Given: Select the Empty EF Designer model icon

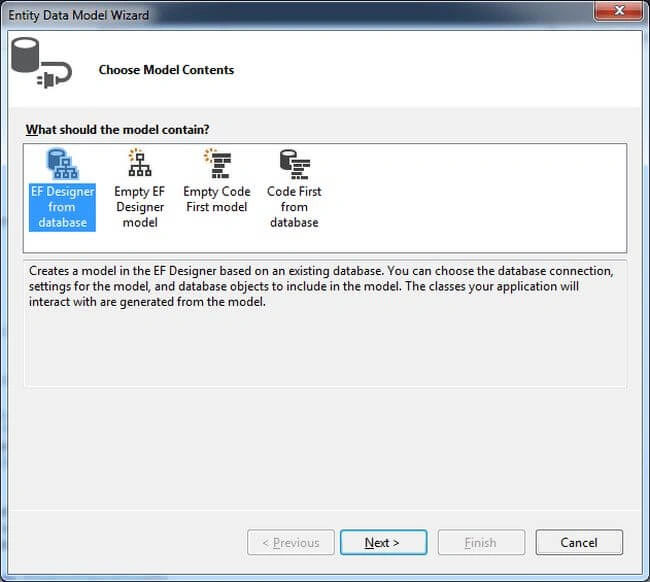Looking at the screenshot, I should (140, 163).
